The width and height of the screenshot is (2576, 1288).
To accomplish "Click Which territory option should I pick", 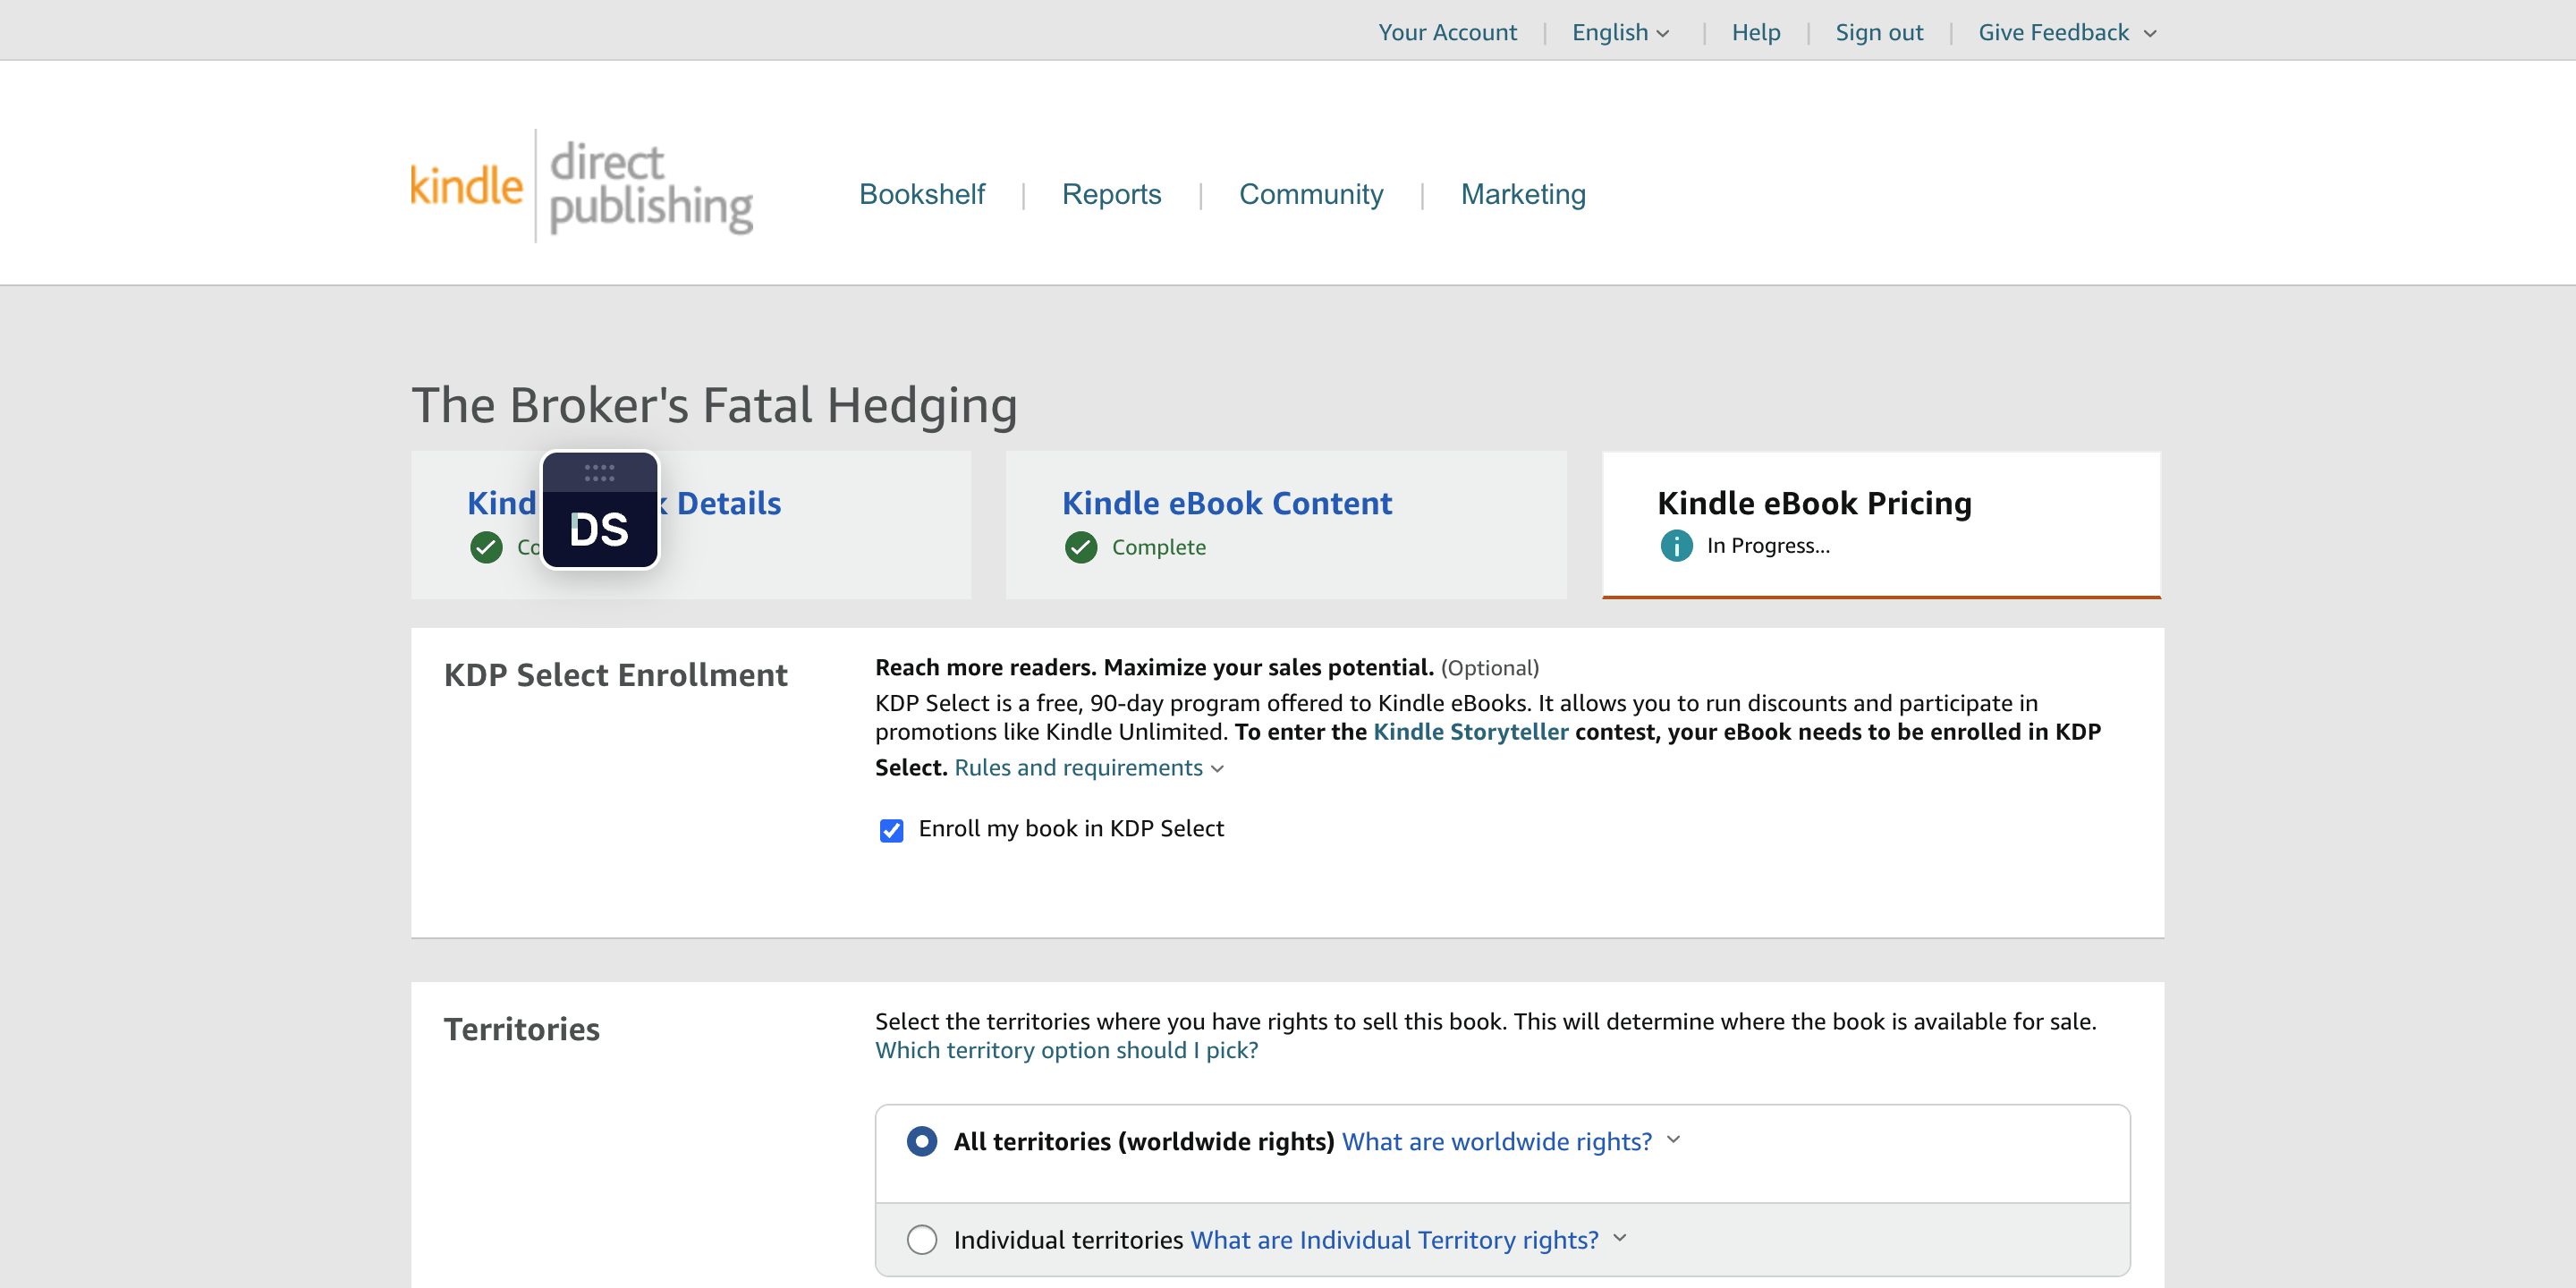I will pos(1066,1050).
